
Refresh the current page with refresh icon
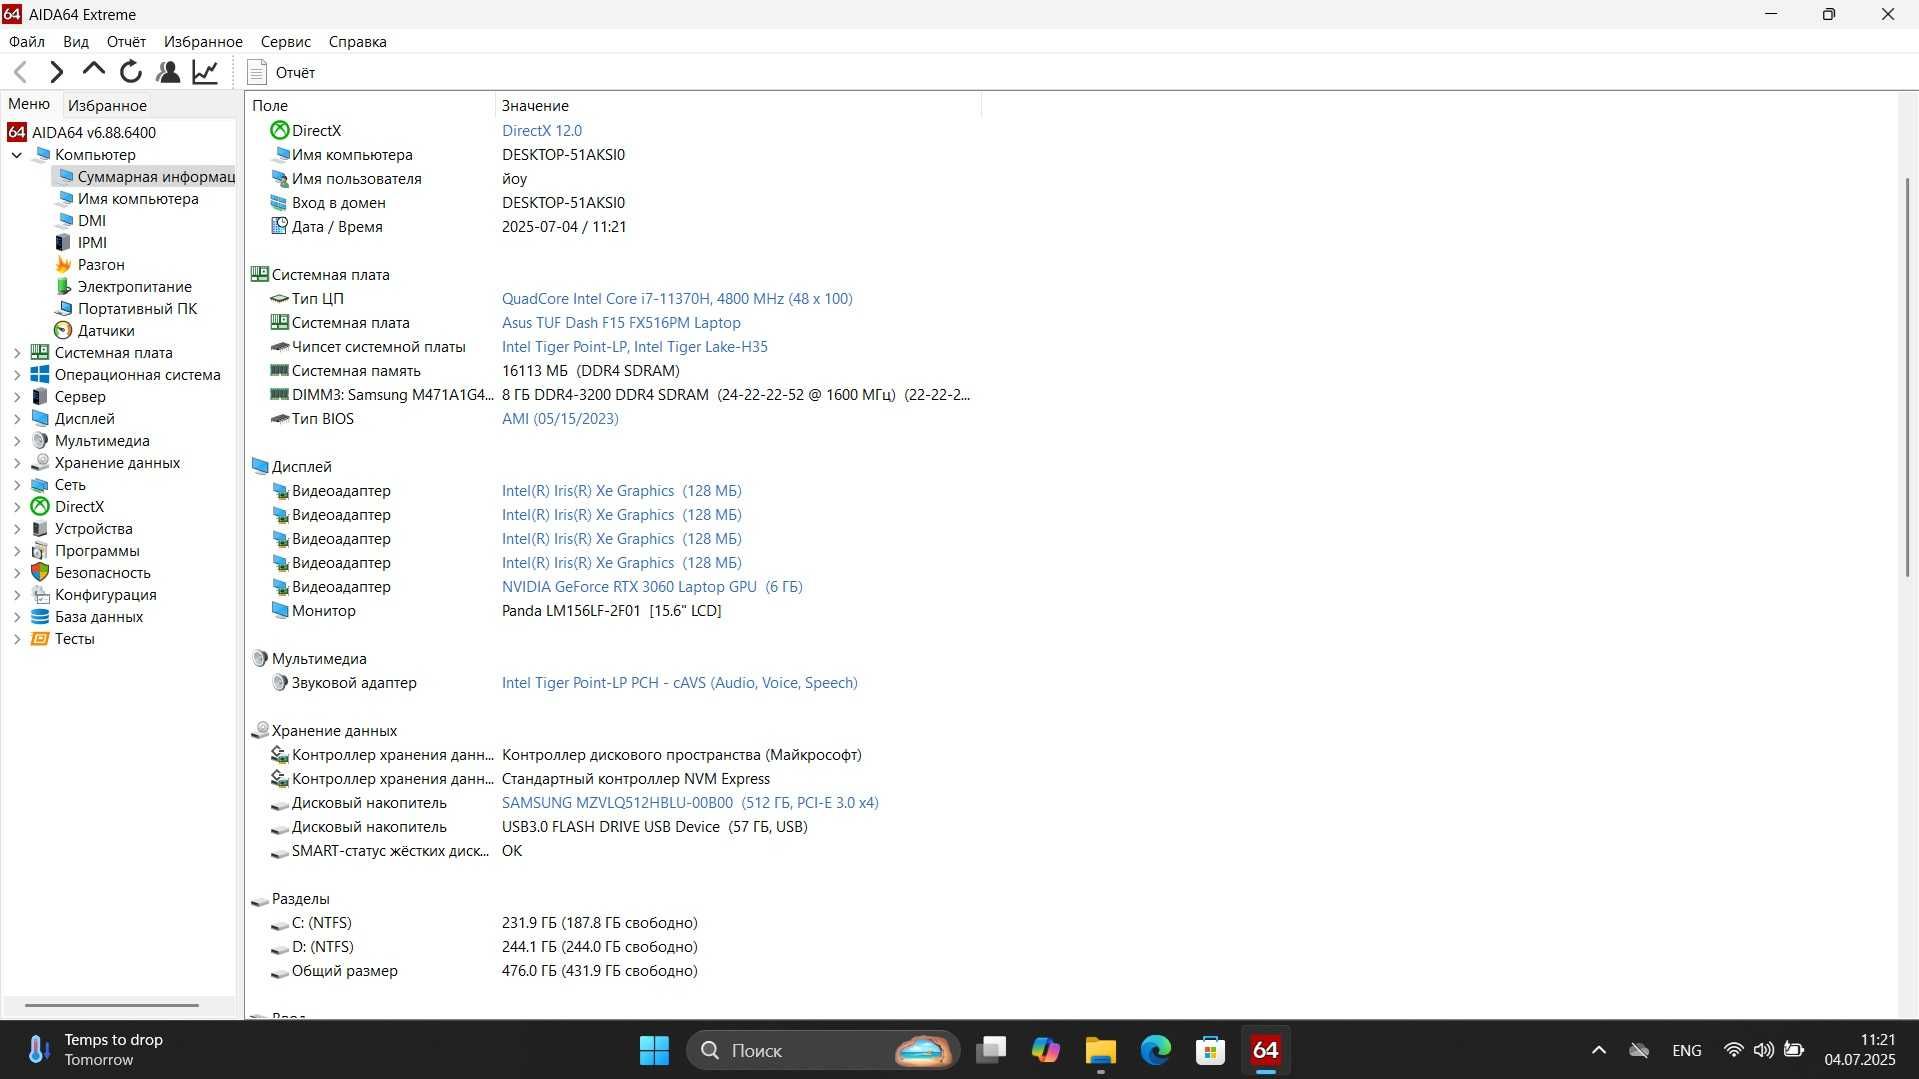click(x=130, y=72)
